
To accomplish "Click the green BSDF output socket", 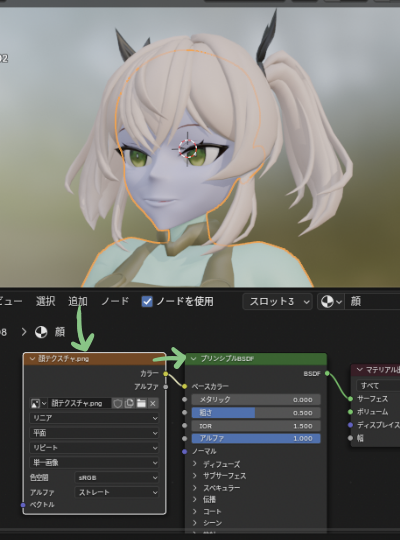I will (x=327, y=373).
